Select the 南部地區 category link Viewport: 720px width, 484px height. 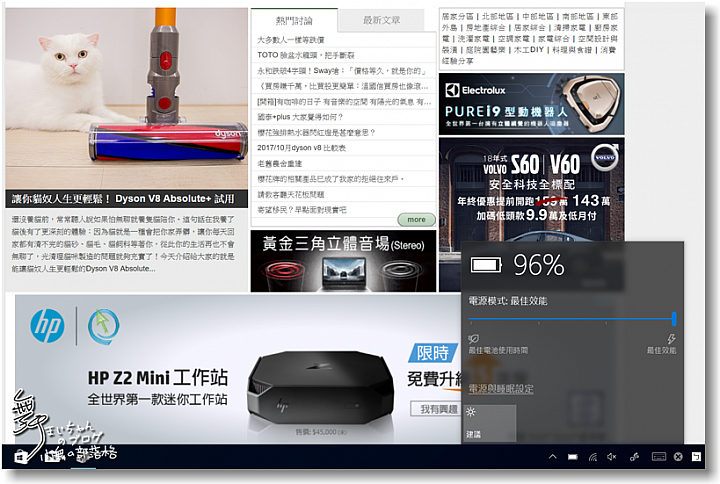(578, 17)
